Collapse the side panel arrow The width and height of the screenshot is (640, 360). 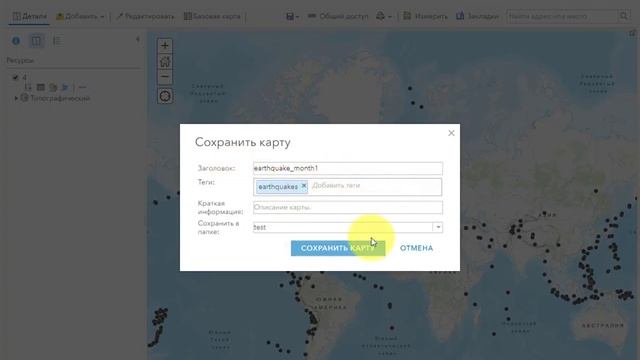(138, 40)
